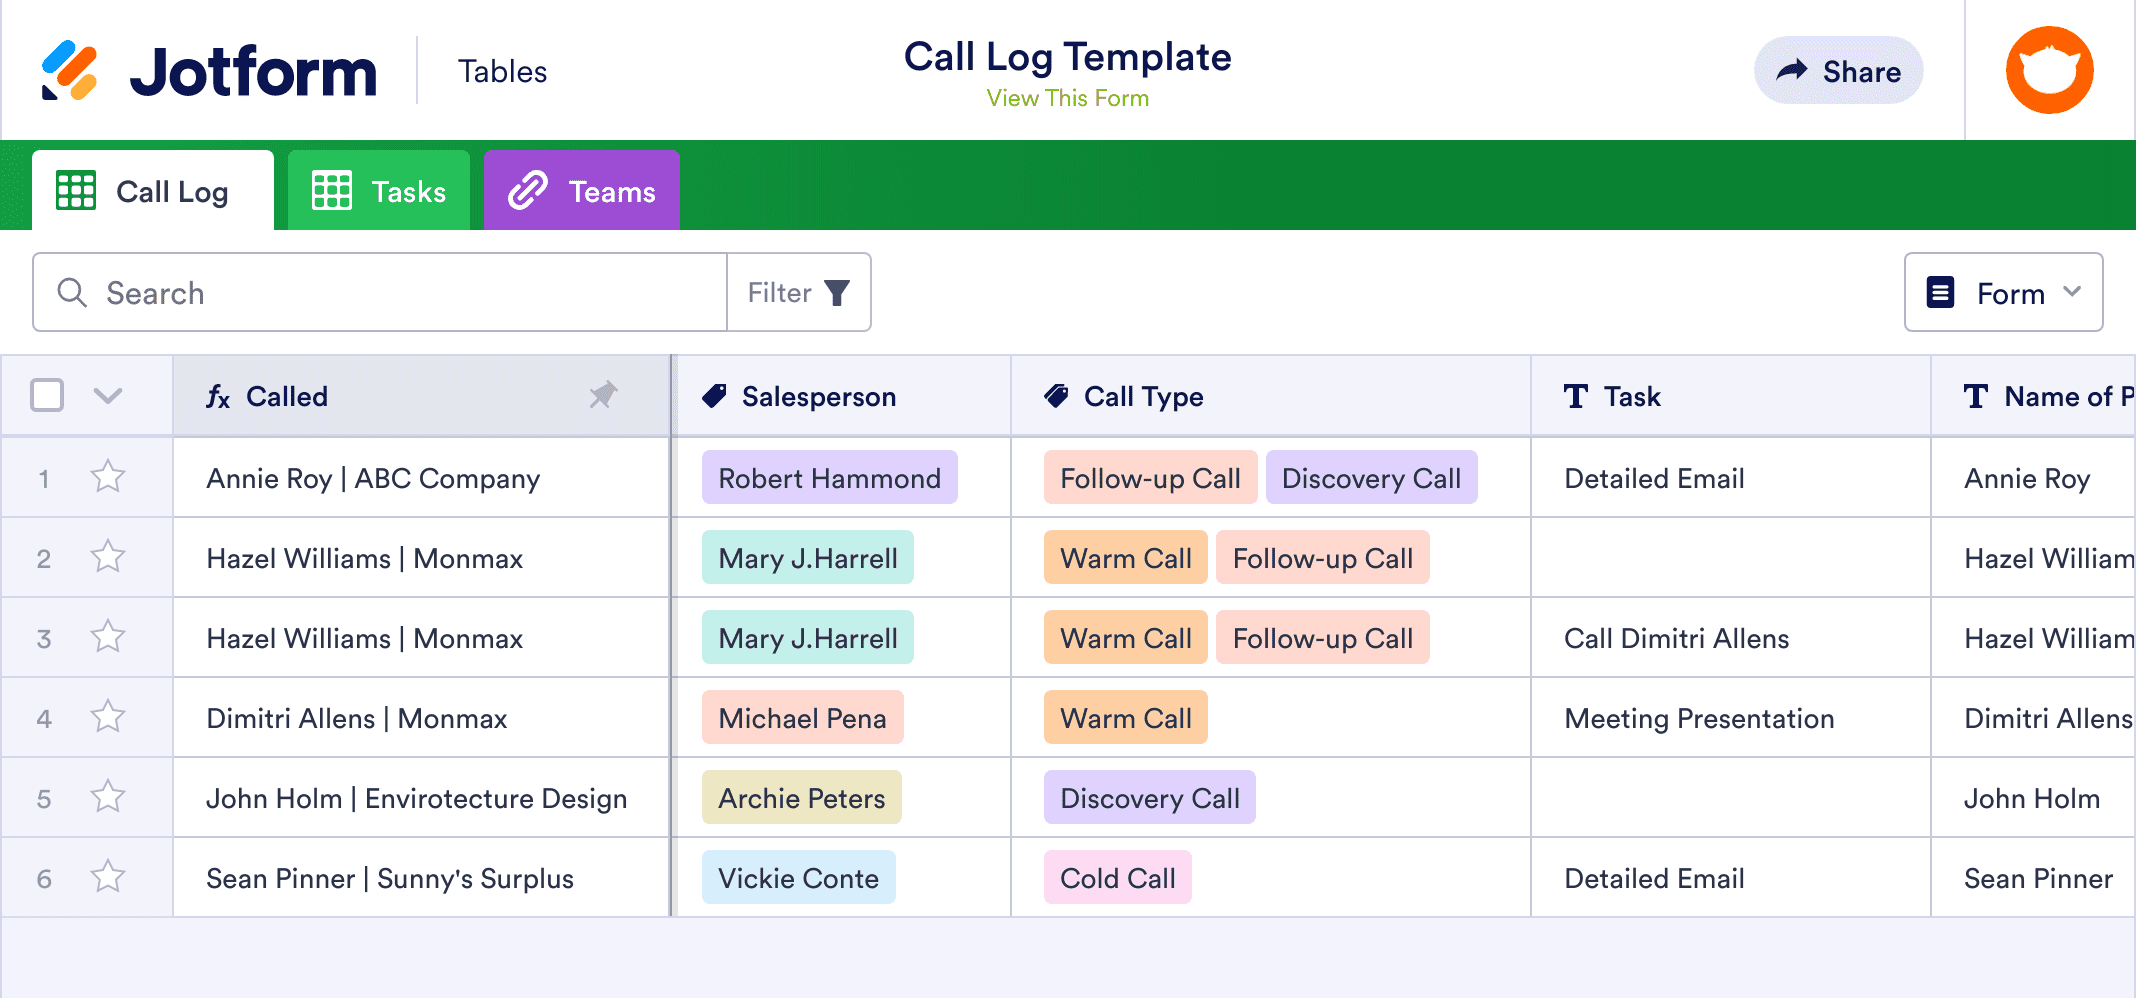Click Follow-up Call tag in row 1

pyautogui.click(x=1150, y=477)
